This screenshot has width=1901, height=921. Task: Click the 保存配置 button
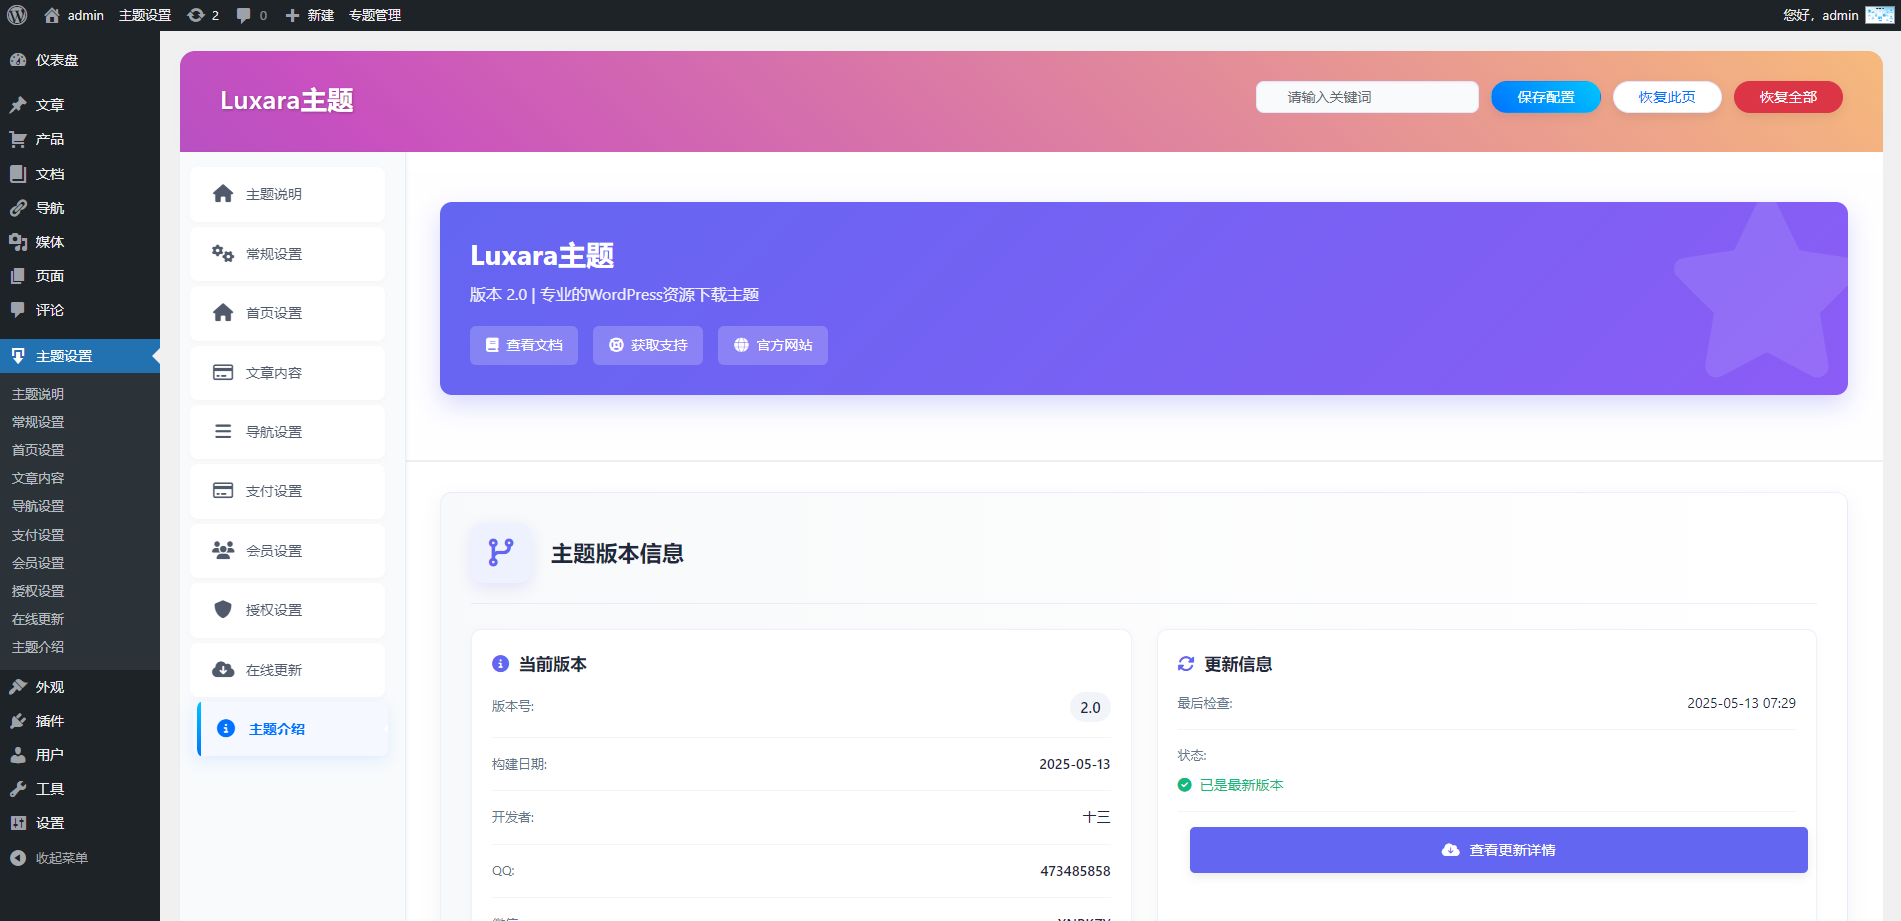(1545, 97)
